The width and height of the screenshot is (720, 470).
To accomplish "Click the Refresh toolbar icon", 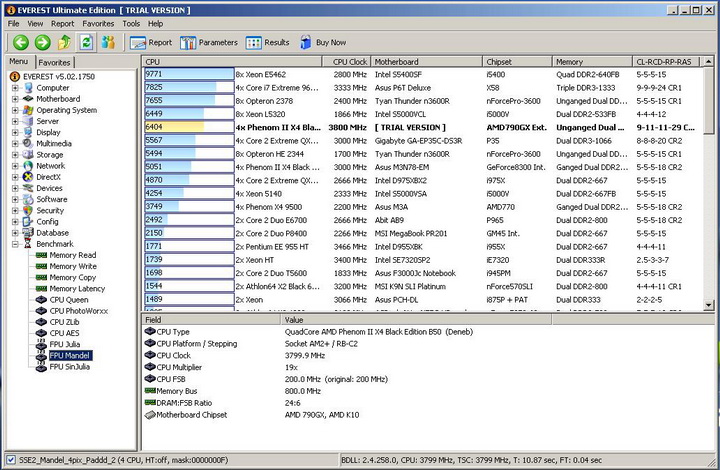I will coord(86,43).
